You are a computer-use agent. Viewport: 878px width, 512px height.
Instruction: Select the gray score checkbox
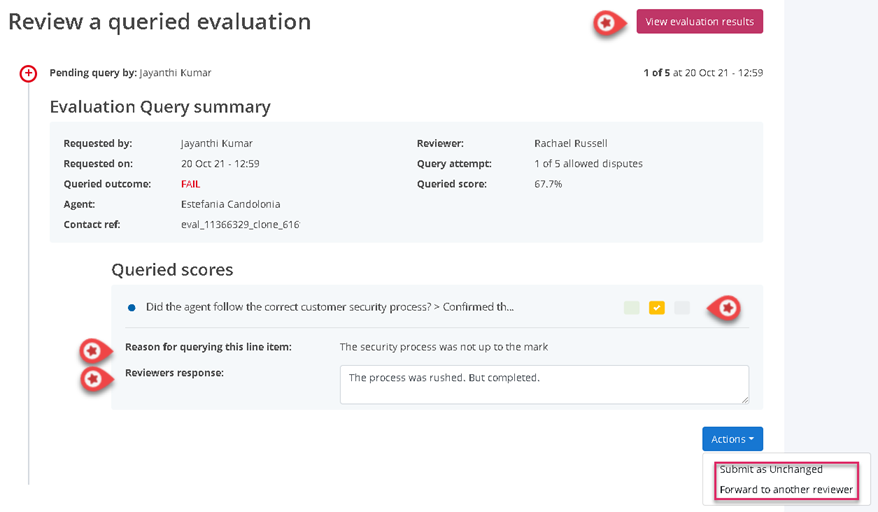click(682, 308)
